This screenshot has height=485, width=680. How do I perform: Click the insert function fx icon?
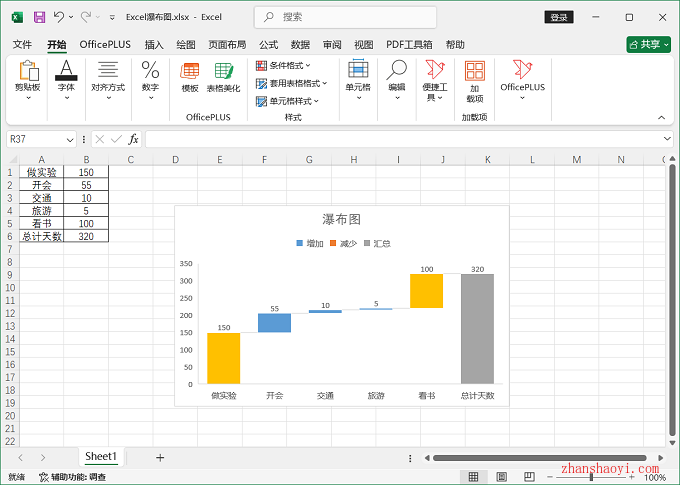133,139
